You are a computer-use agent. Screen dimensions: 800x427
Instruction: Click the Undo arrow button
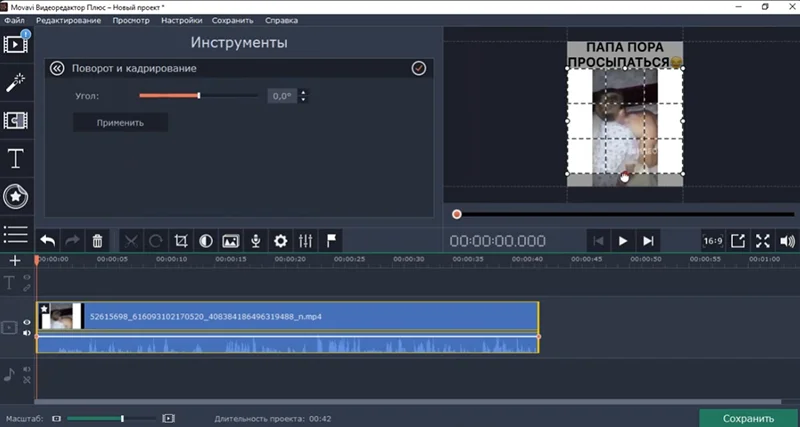click(x=48, y=241)
